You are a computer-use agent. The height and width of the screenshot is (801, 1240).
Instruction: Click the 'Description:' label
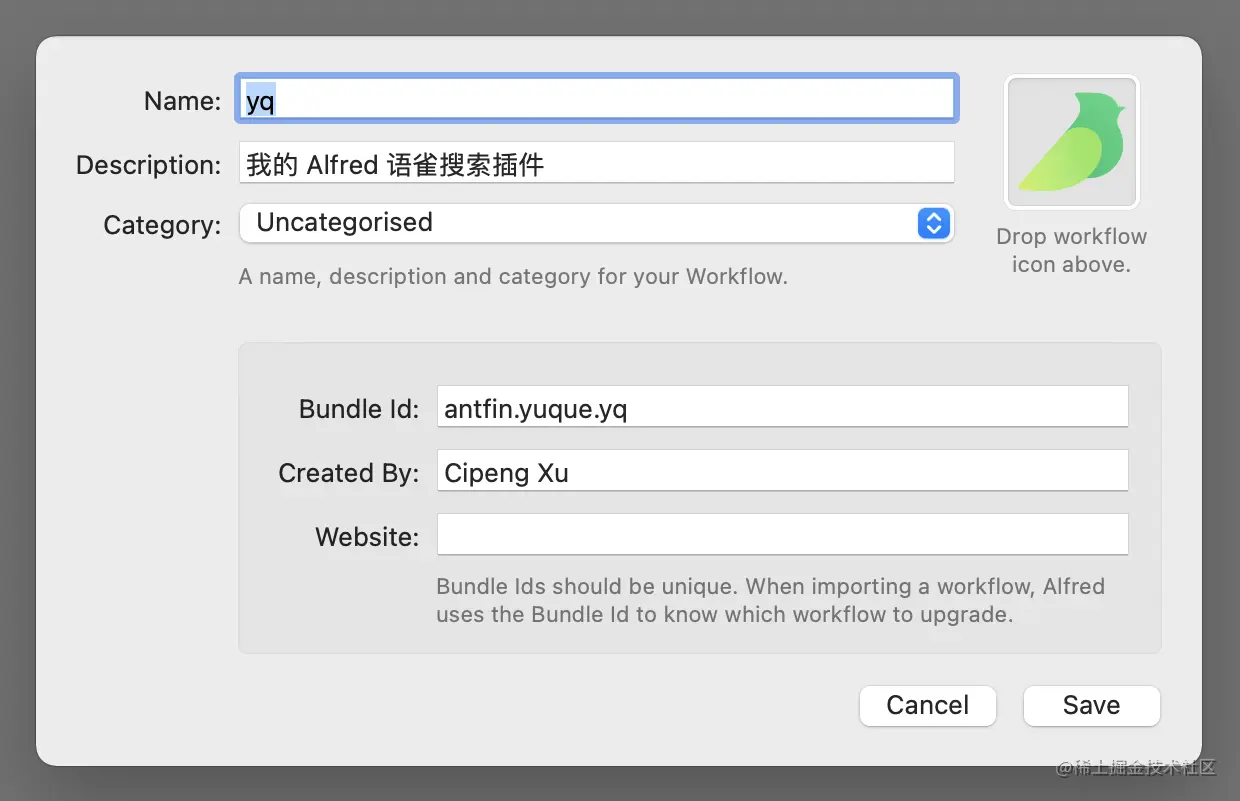point(149,165)
